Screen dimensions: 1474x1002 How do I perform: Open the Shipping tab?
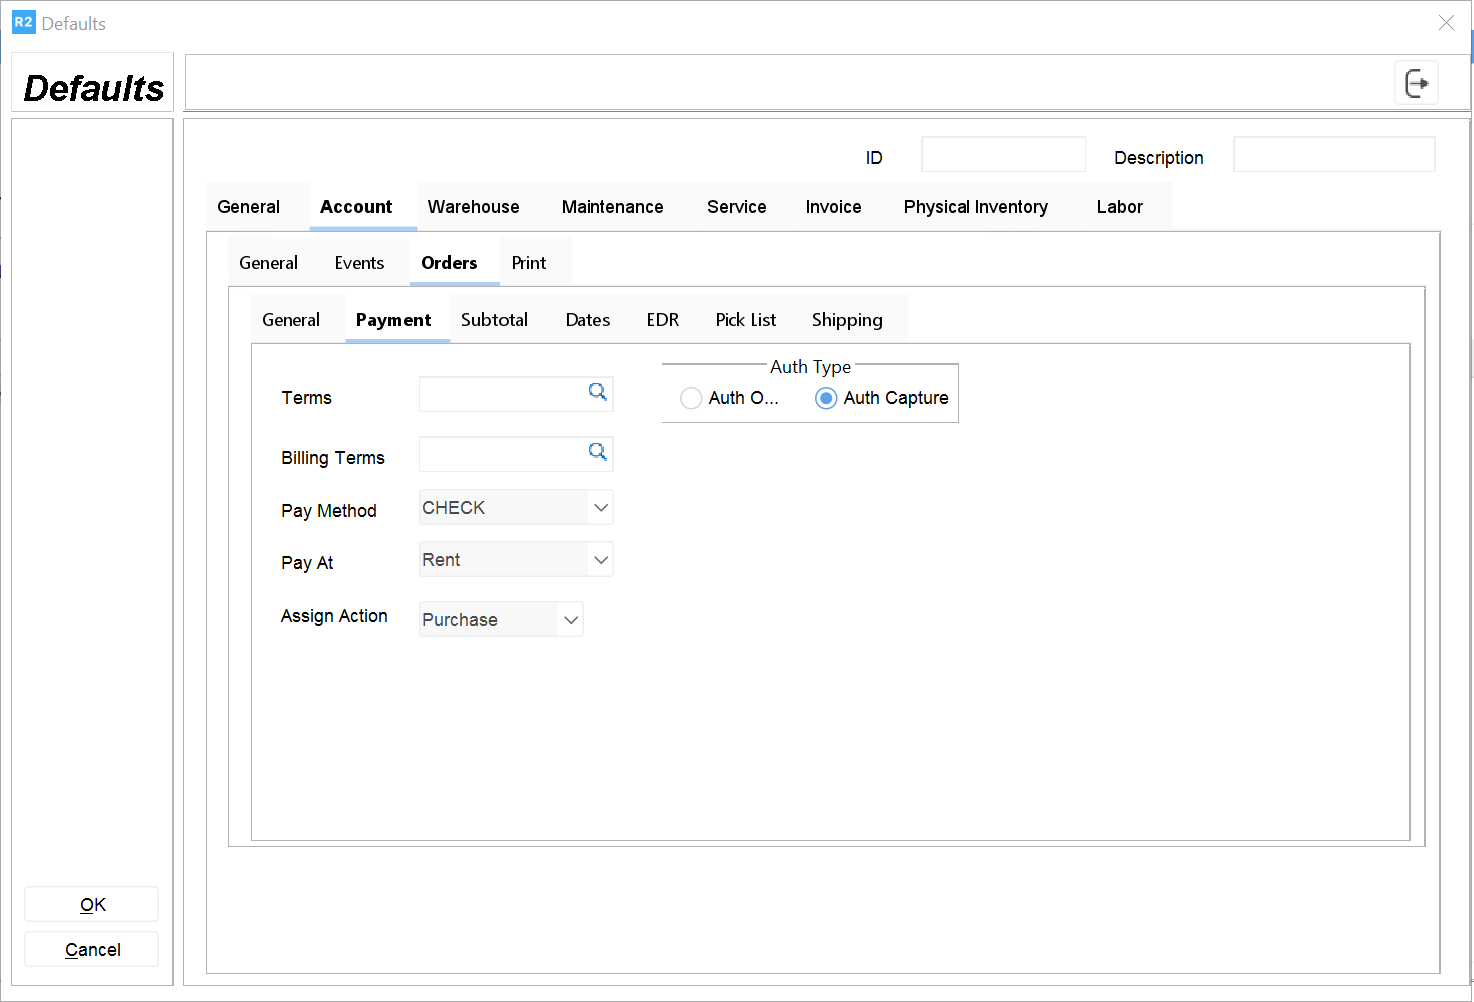846,320
